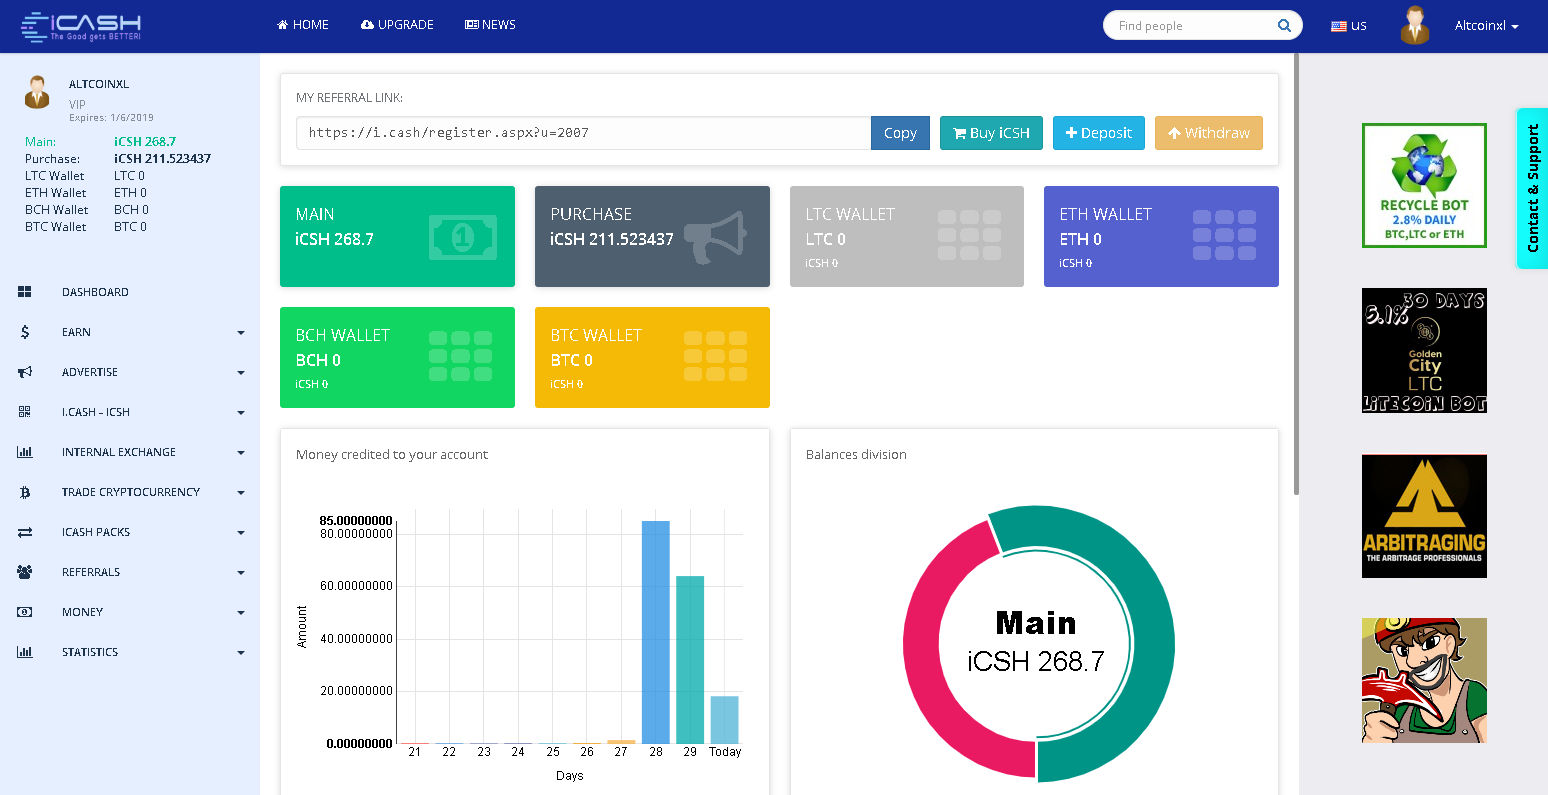Expand the Money menu arrow
1548x795 pixels.
[x=241, y=613]
